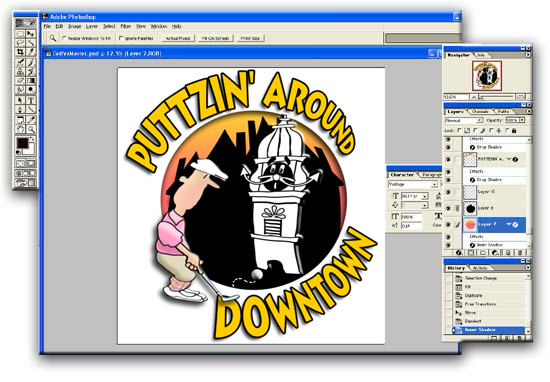Viewport: 550px width, 382px height.
Task: Select the Clone Stamp tool
Action: [20, 72]
